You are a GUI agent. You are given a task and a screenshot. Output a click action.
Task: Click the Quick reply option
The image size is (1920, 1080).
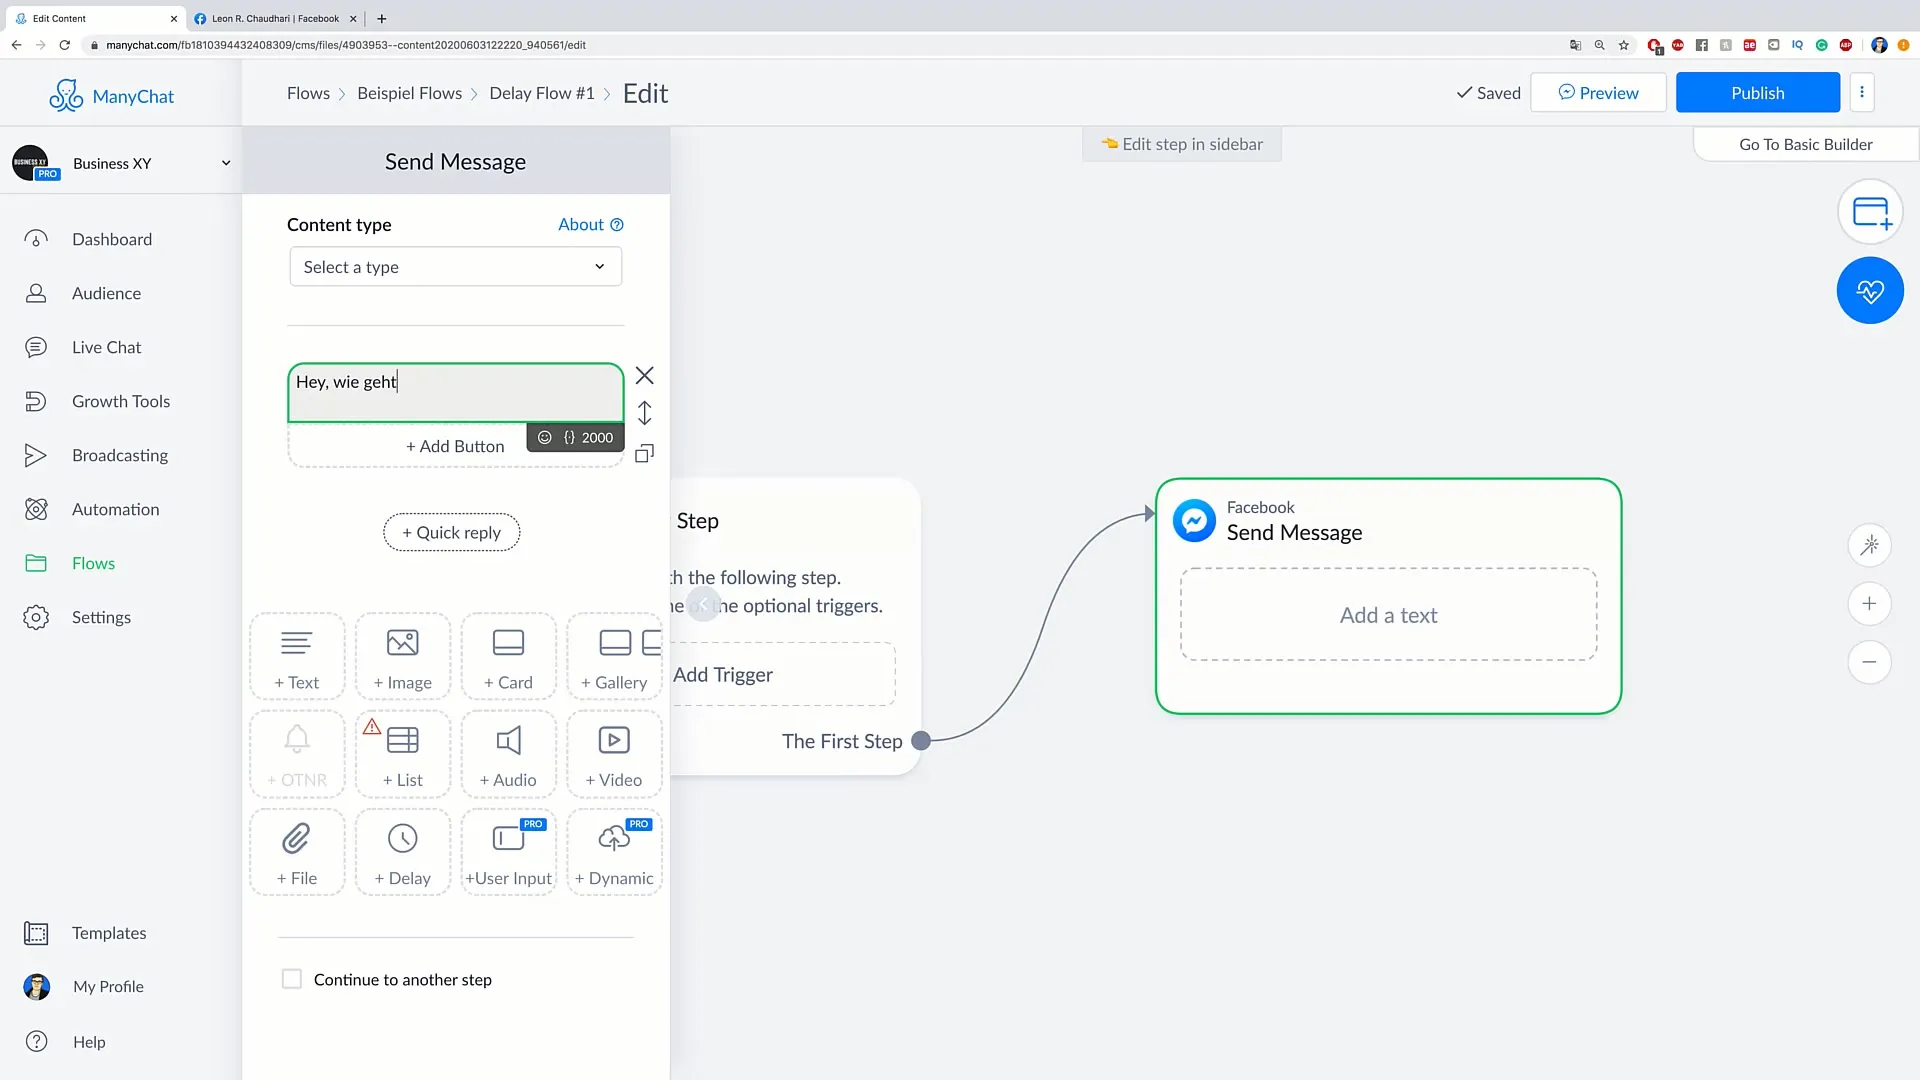[451, 531]
